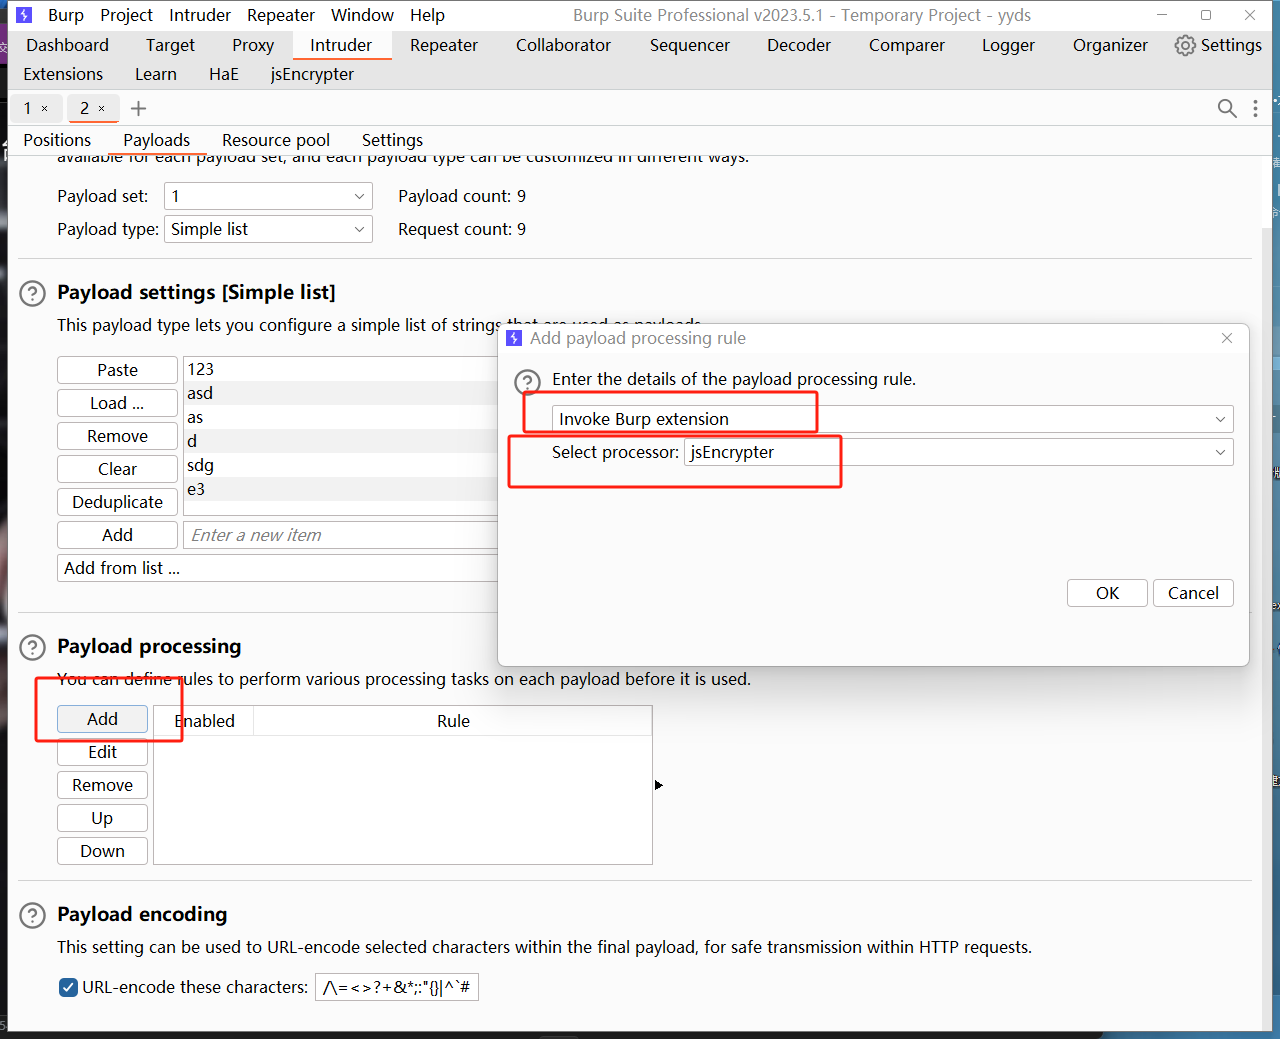
Task: Open the Help menu
Action: pyautogui.click(x=427, y=15)
